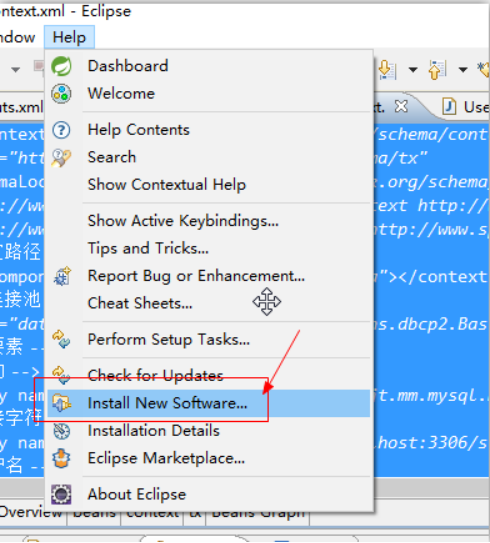This screenshot has width=490, height=543.
Task: Open Installation Details
Action: tap(209, 431)
